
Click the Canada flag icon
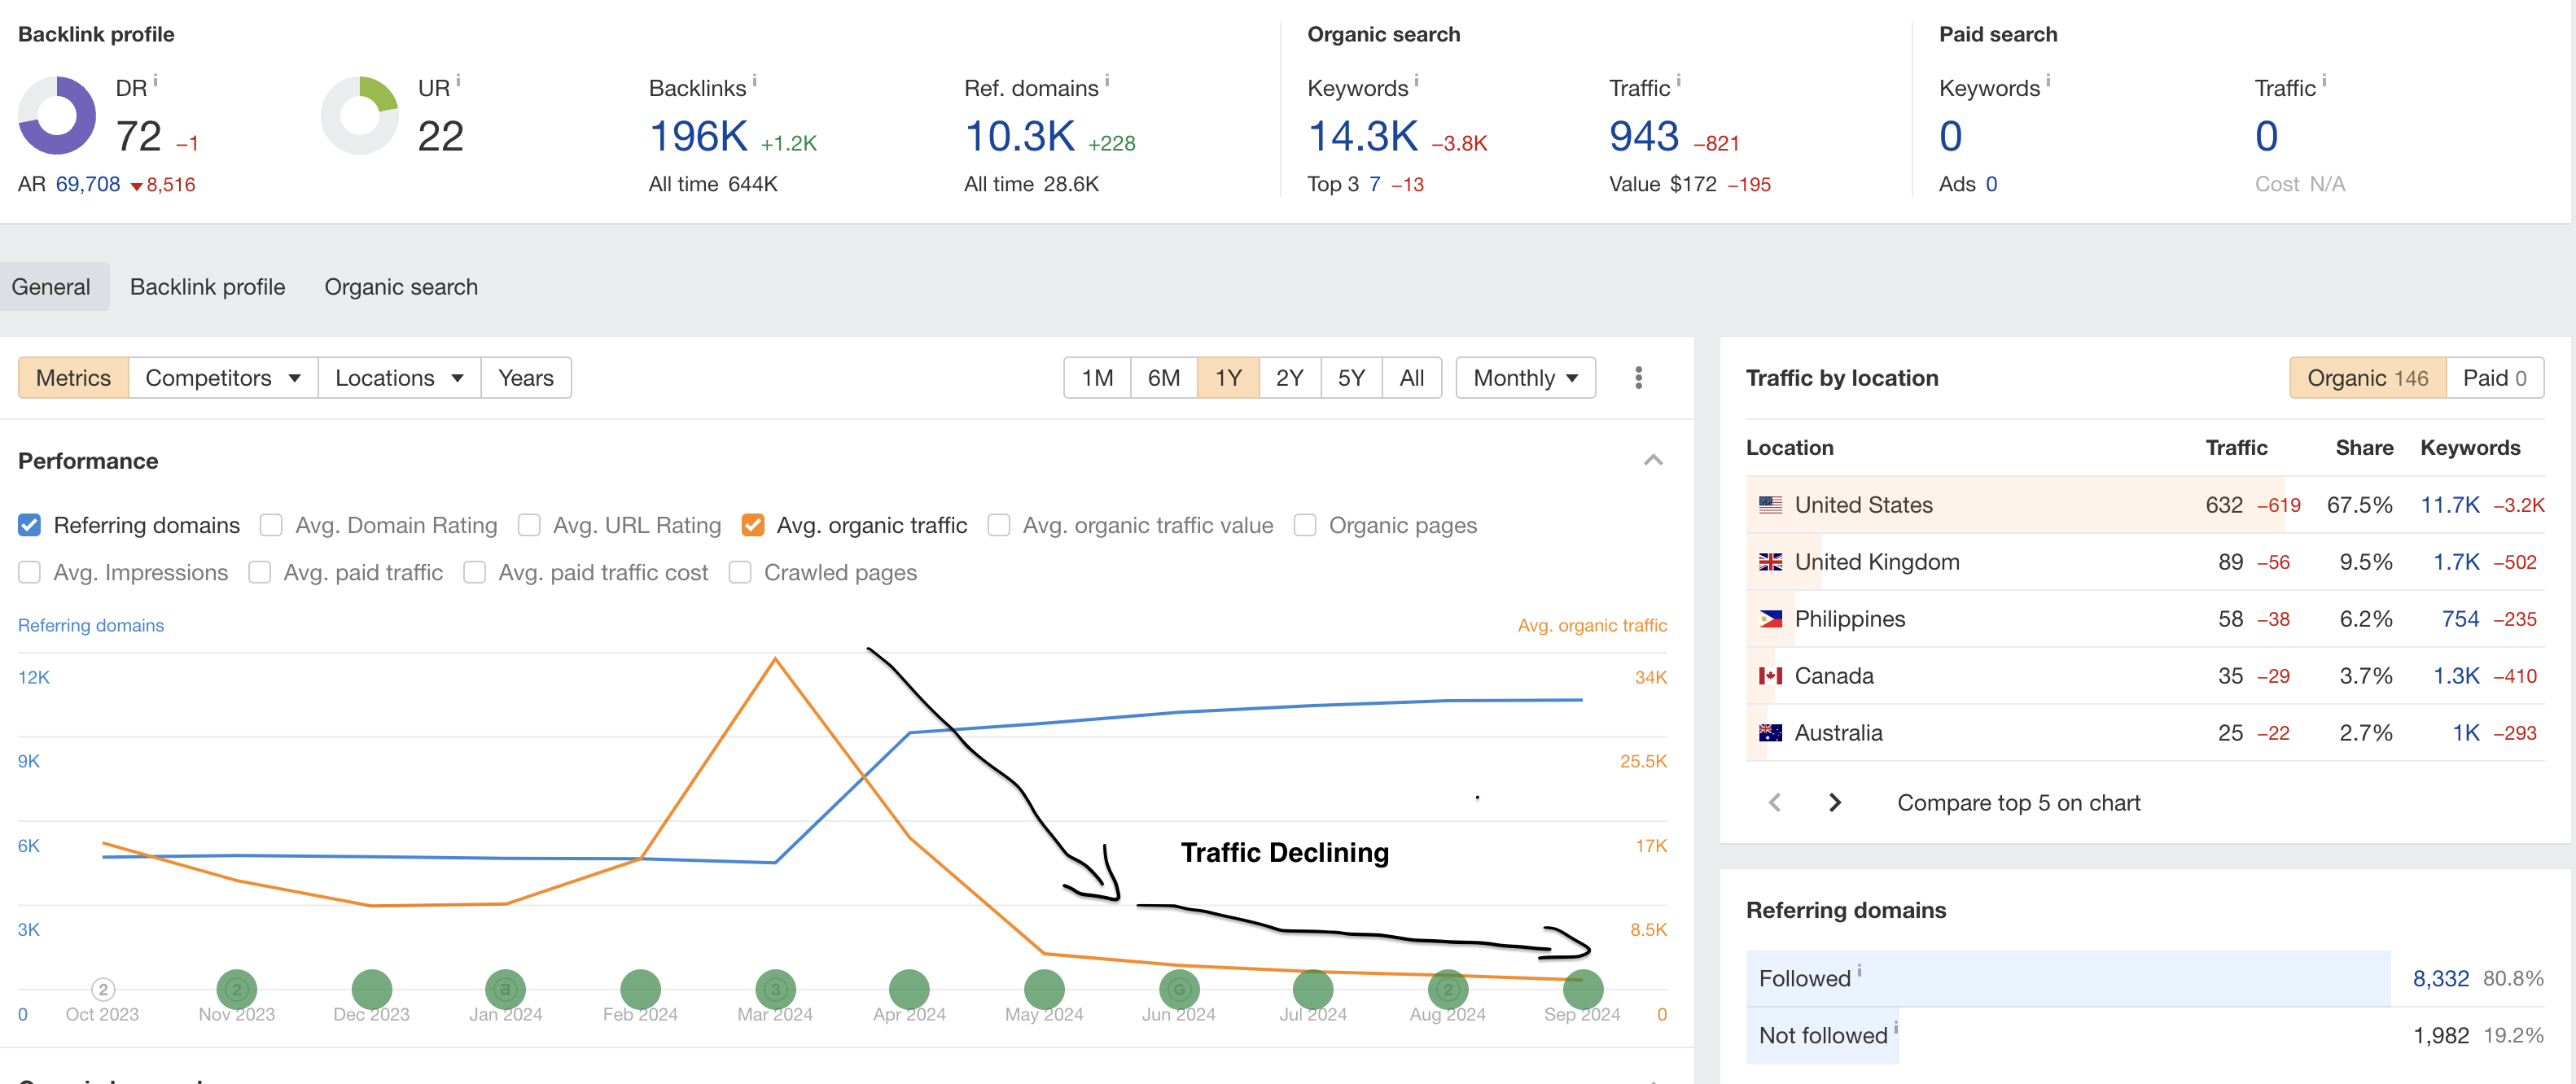tap(1770, 676)
